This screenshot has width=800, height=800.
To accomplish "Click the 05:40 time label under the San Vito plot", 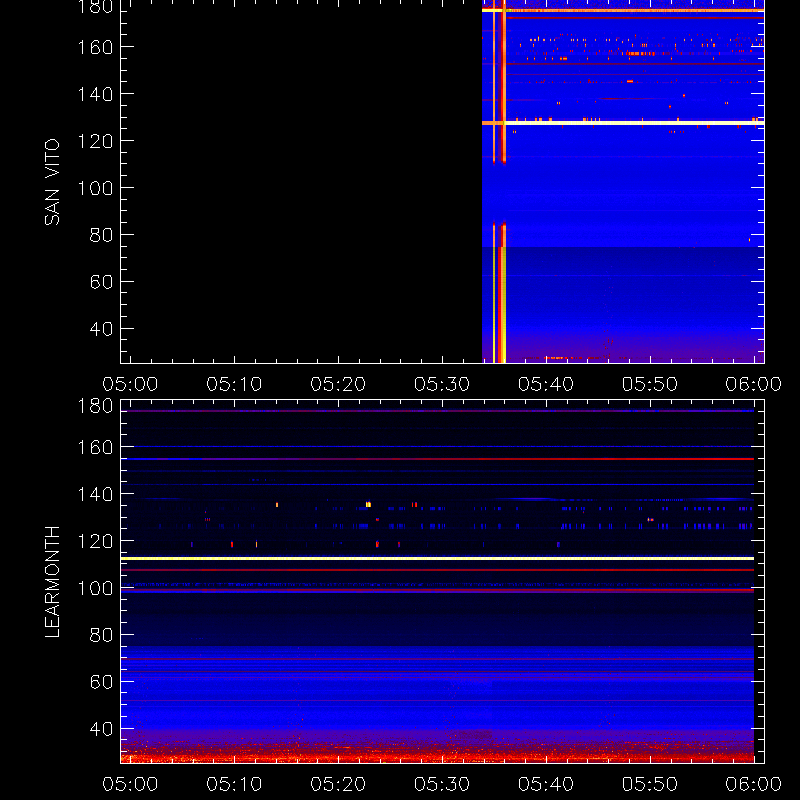I will pos(546,384).
